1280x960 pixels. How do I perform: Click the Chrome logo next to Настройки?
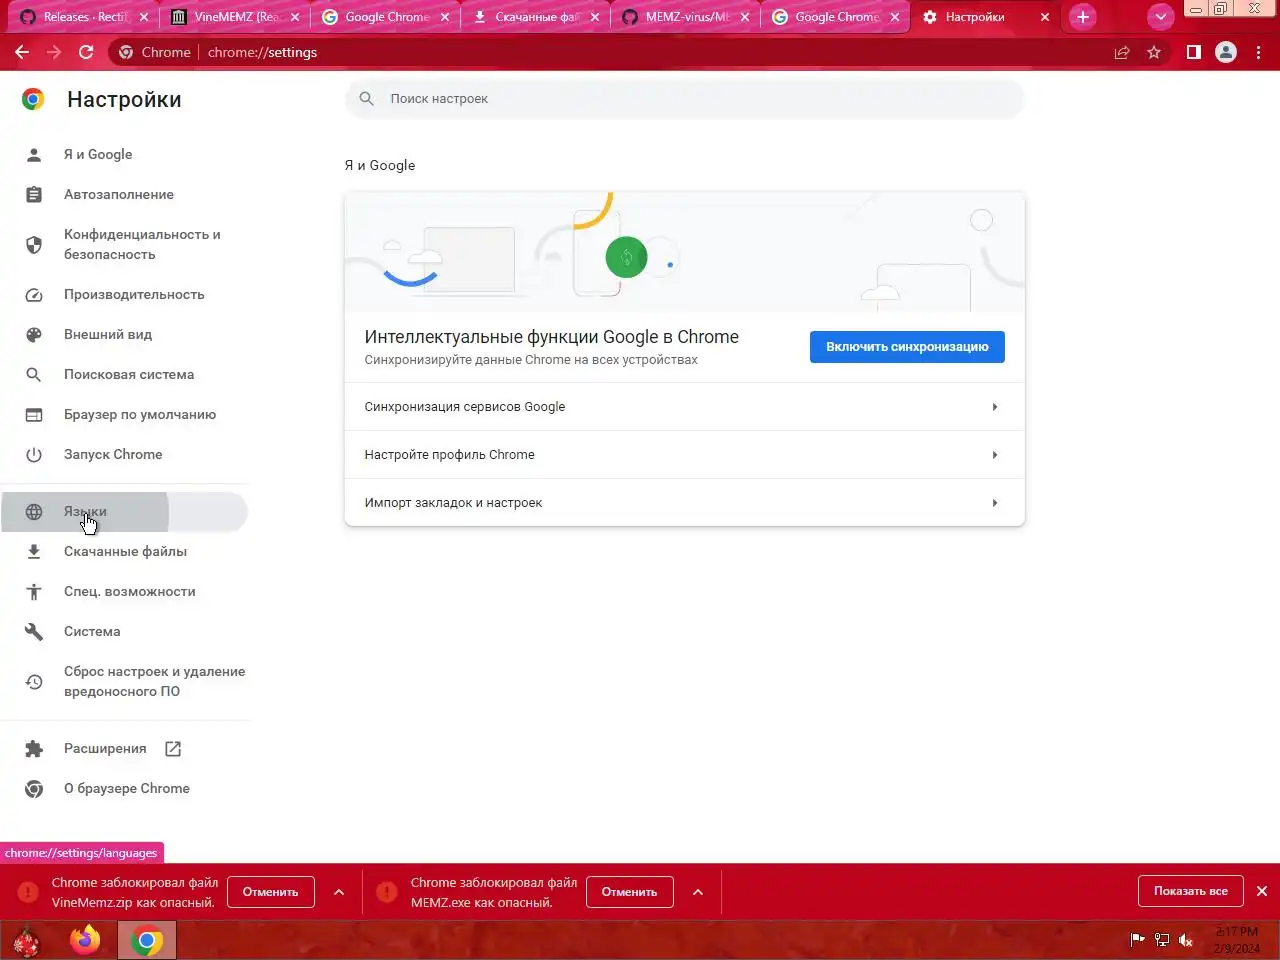pos(33,99)
